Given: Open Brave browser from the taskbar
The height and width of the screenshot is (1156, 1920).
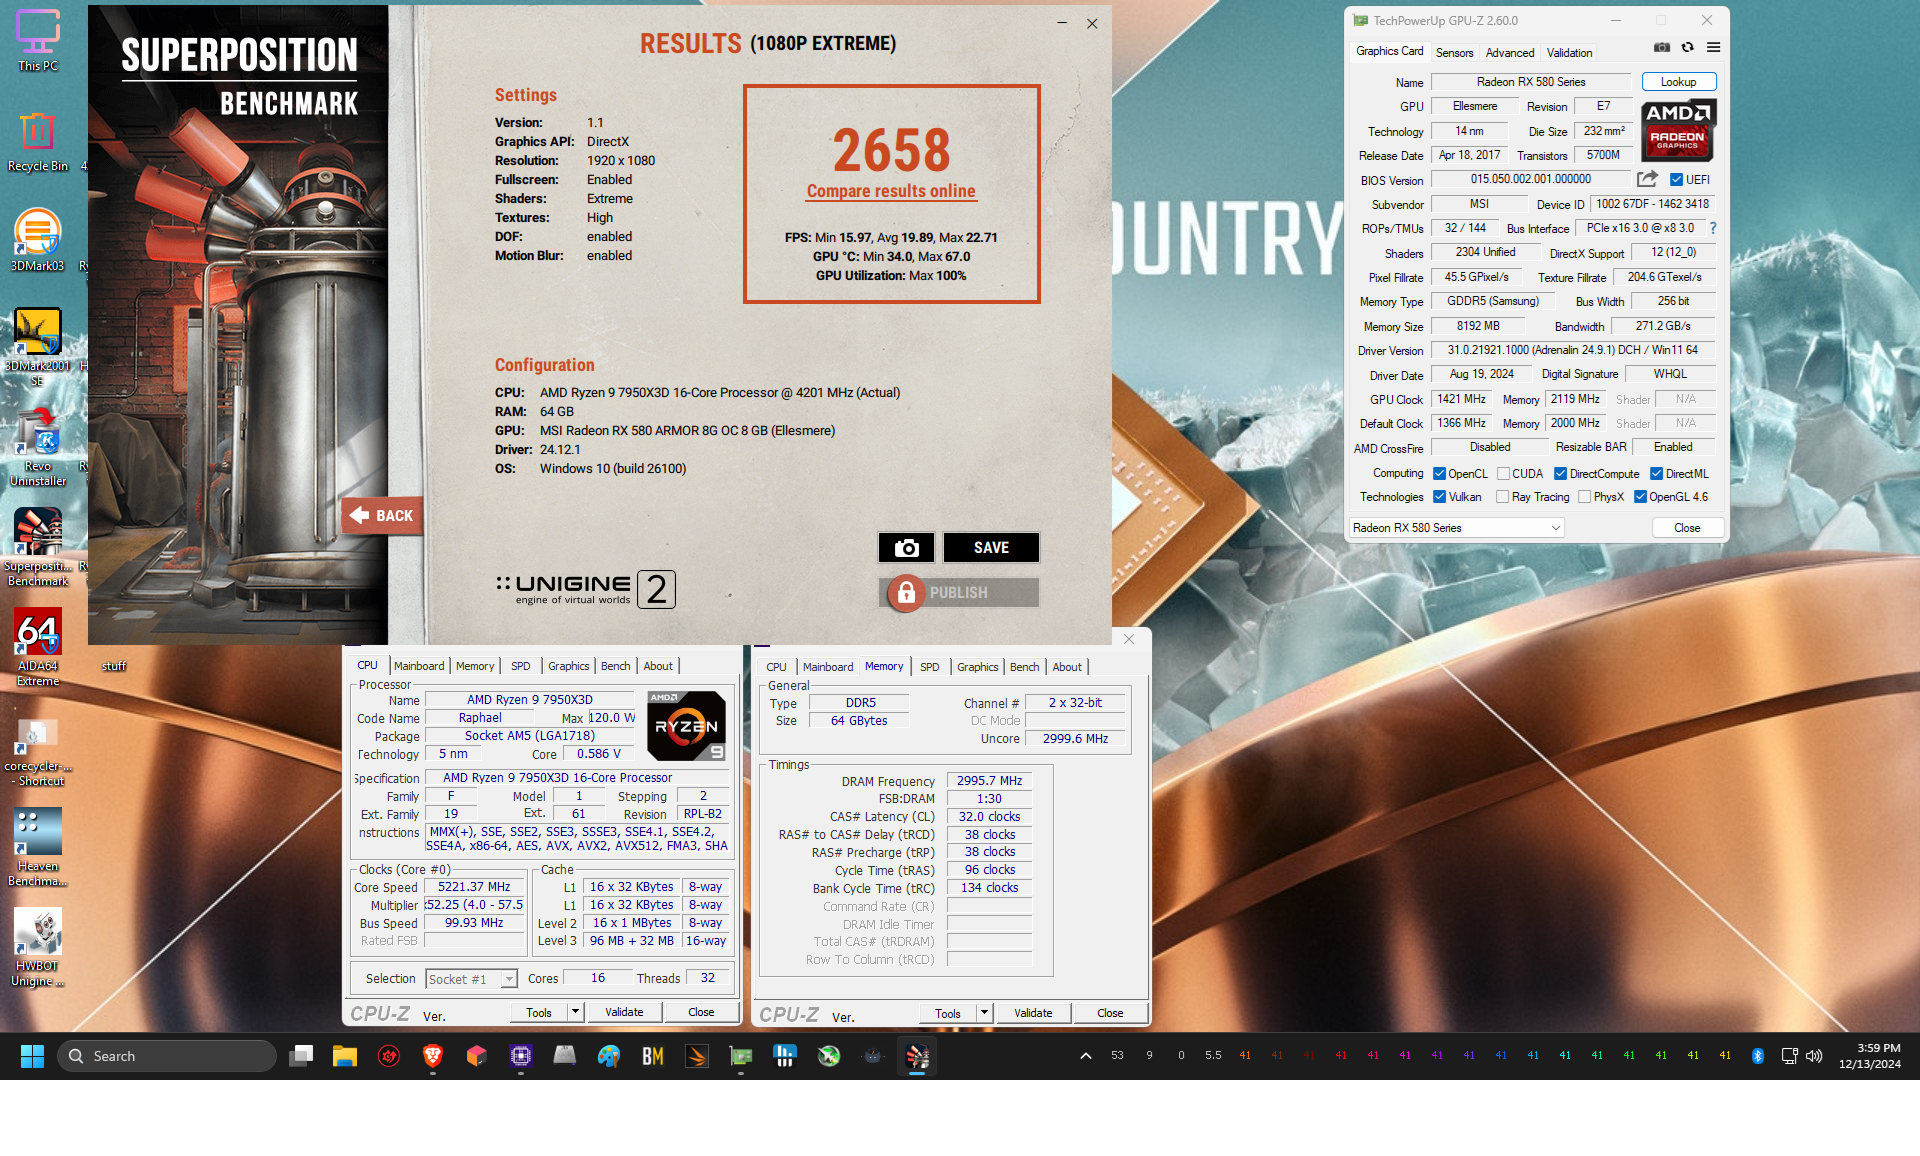Looking at the screenshot, I should coord(433,1056).
